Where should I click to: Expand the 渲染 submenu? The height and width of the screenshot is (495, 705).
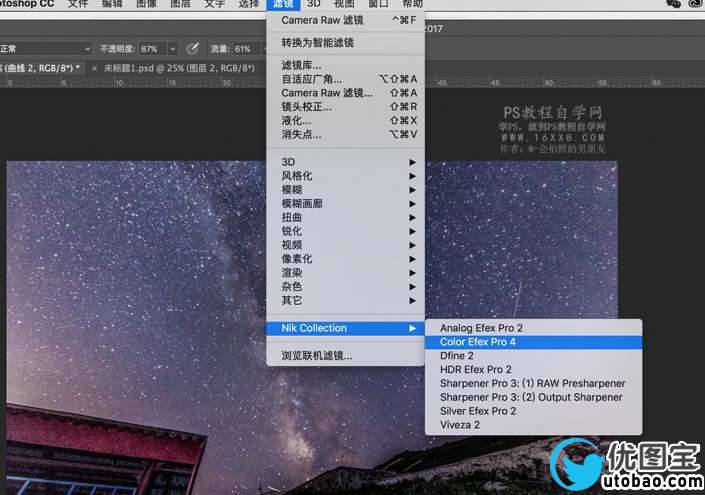tap(345, 273)
